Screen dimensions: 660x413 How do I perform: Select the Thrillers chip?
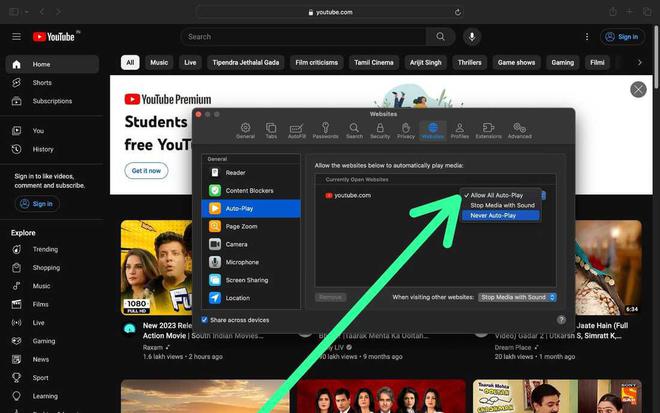point(469,62)
